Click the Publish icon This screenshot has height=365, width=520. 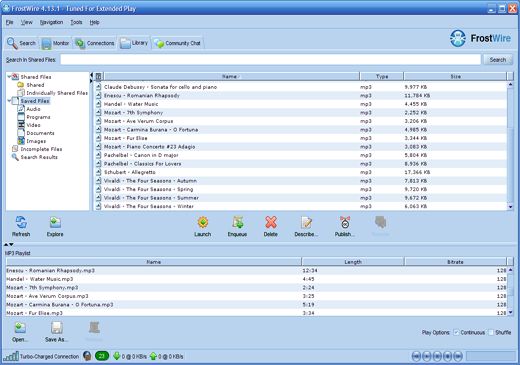point(345,223)
